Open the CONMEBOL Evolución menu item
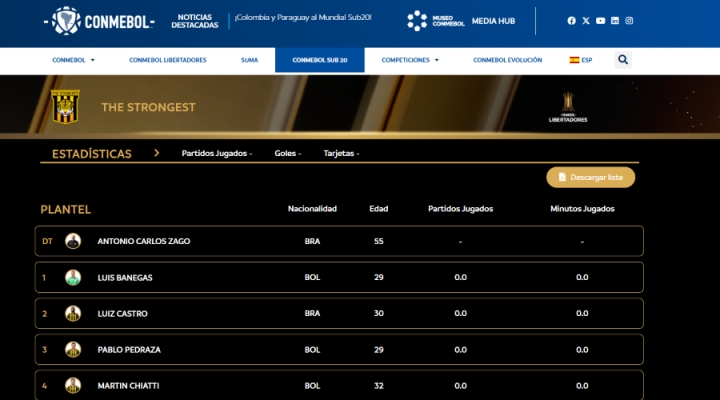 507,60
